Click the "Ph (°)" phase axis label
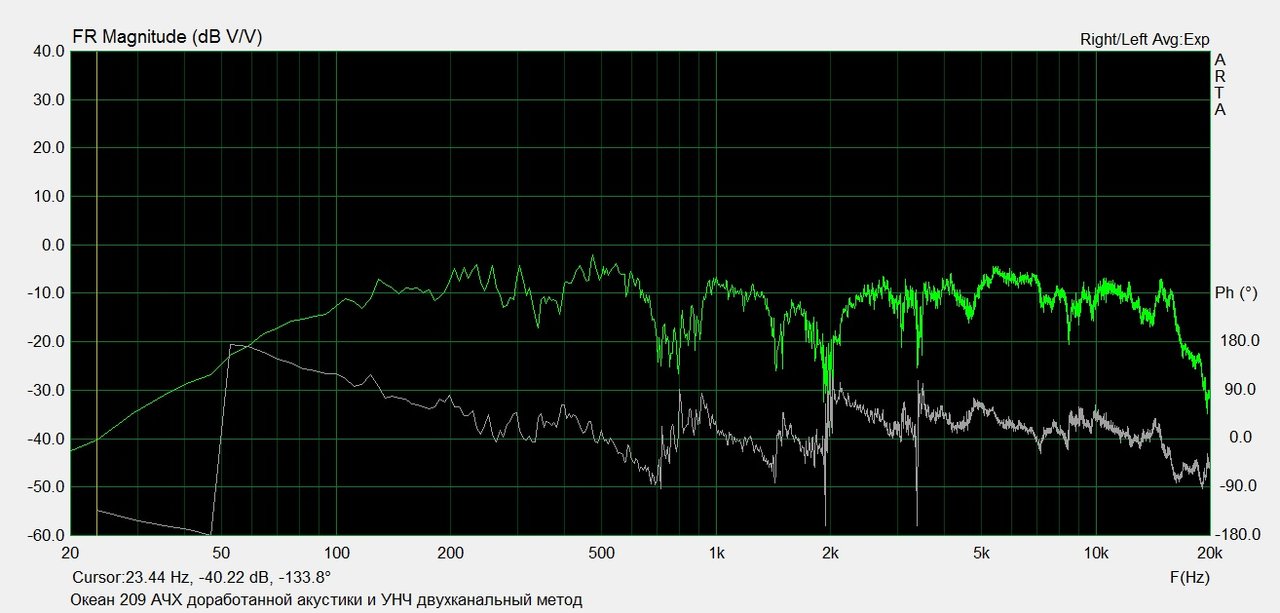 point(1236,293)
